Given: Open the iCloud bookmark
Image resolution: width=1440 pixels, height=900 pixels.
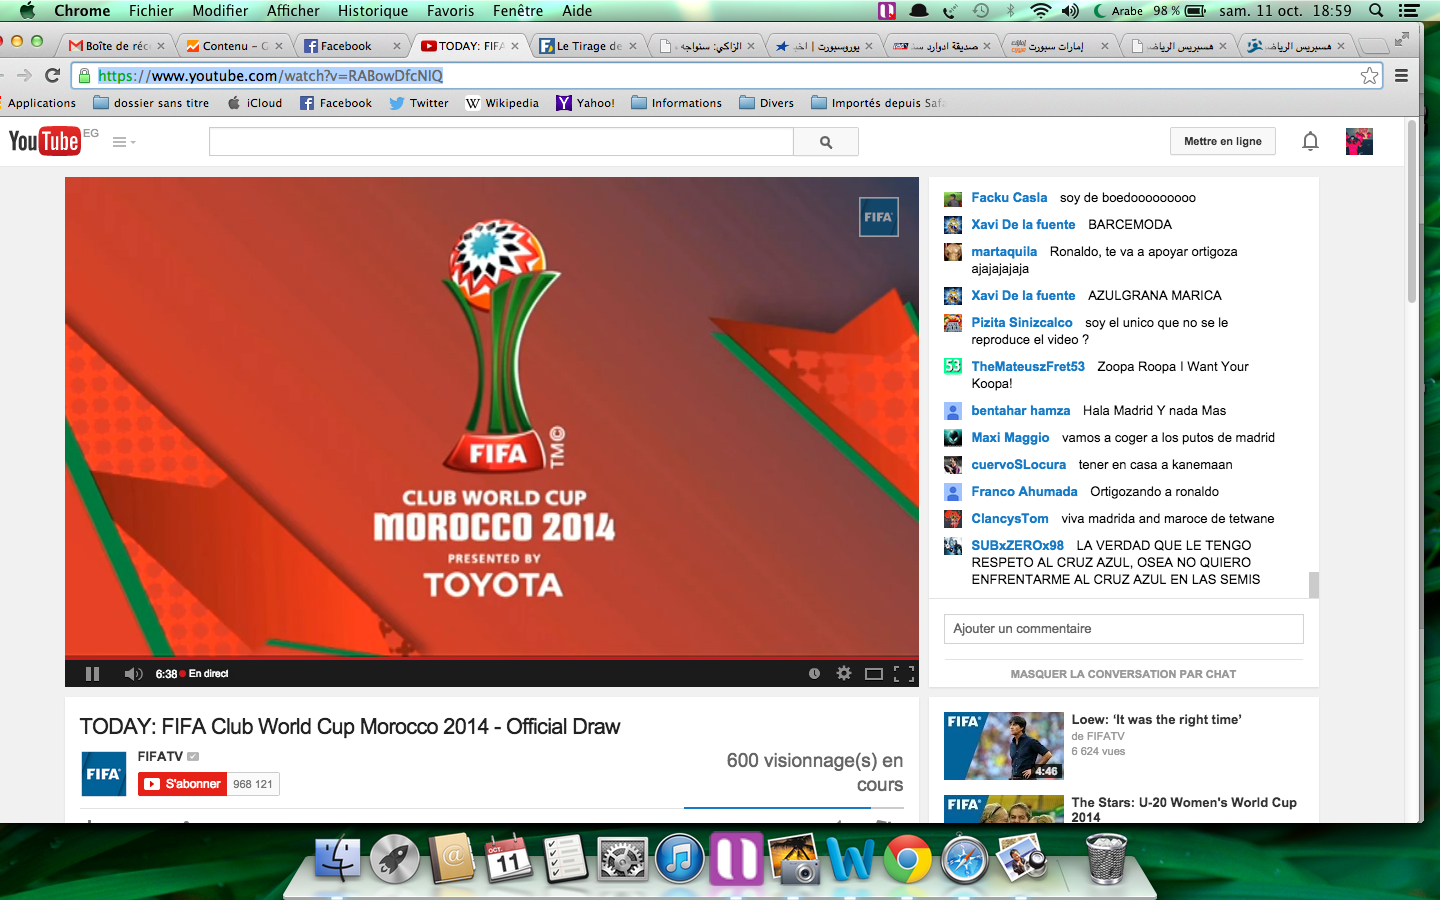Looking at the screenshot, I should click(x=255, y=103).
